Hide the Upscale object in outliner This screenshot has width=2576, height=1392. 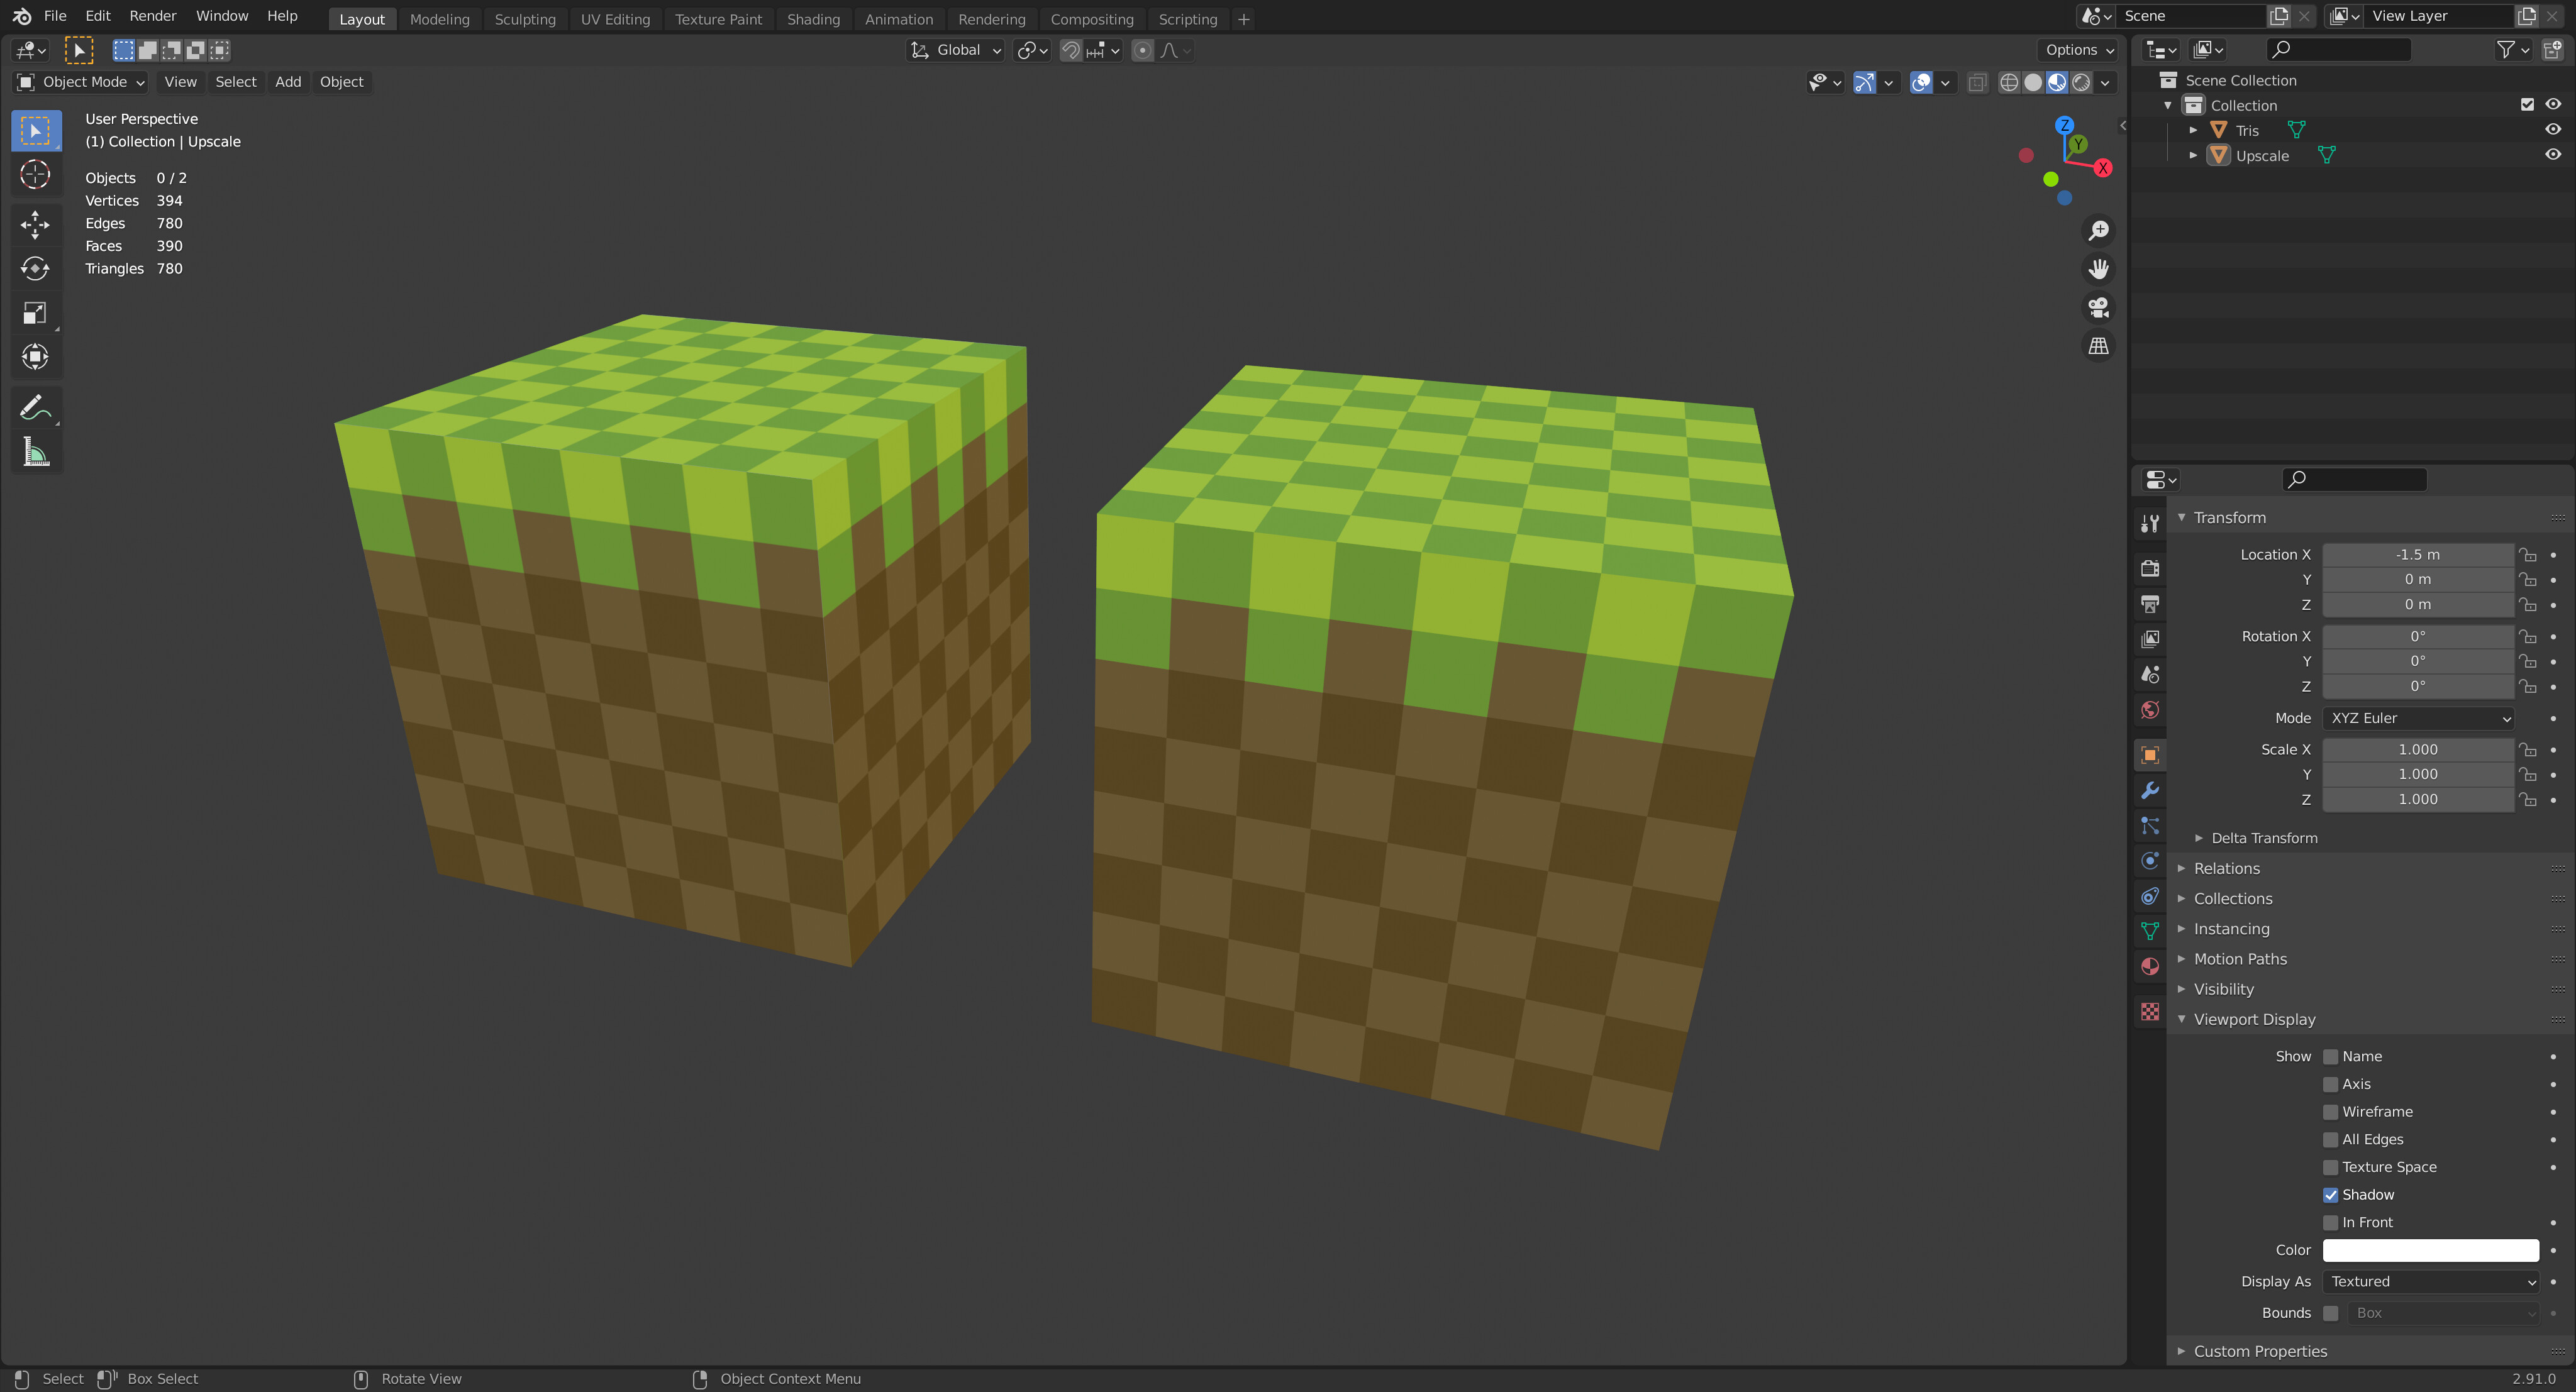(2553, 155)
